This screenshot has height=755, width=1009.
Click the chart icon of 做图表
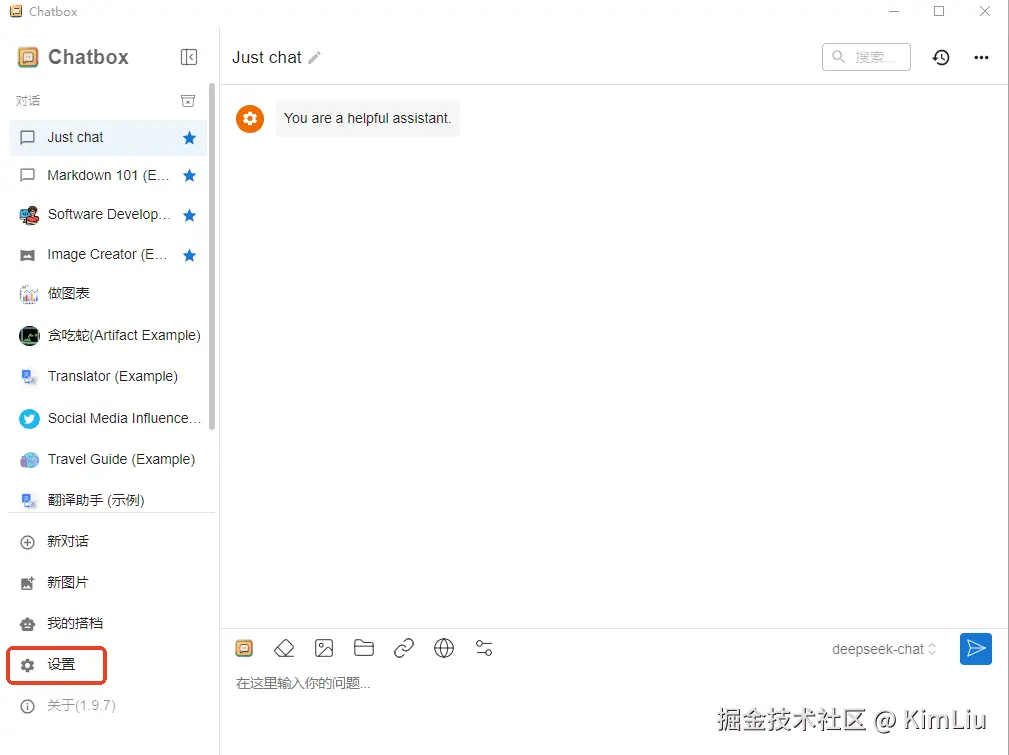pos(29,295)
